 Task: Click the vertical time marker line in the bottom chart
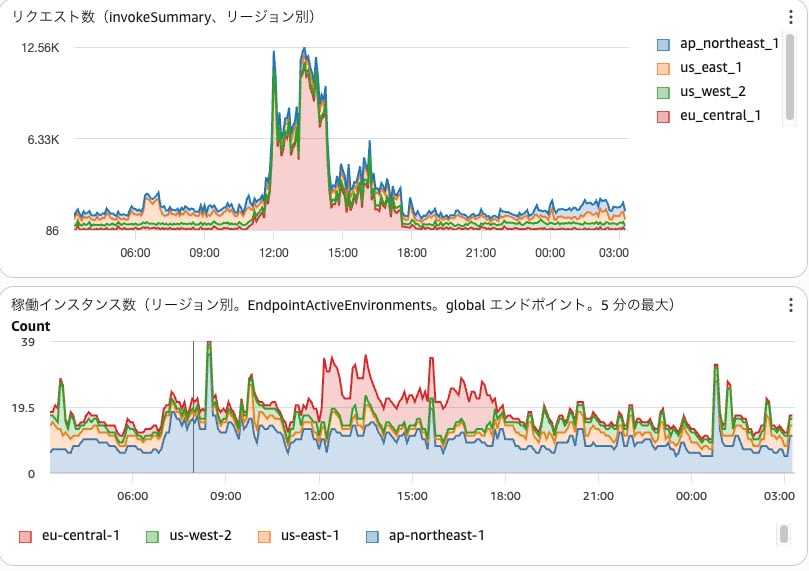pyautogui.click(x=193, y=406)
